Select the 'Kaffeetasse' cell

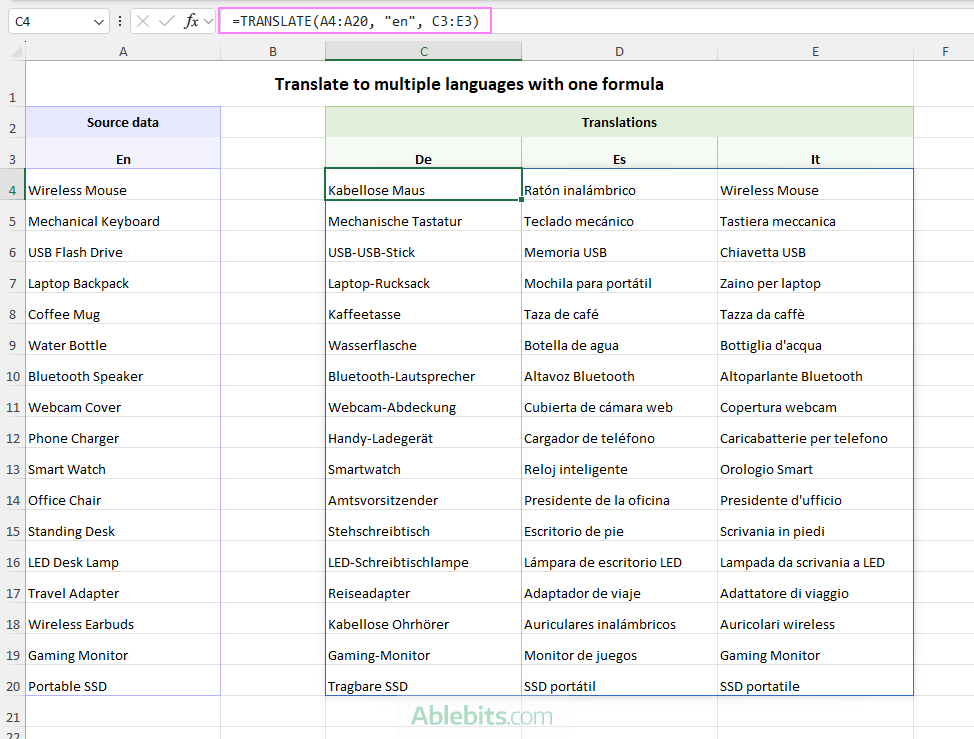click(x=423, y=309)
